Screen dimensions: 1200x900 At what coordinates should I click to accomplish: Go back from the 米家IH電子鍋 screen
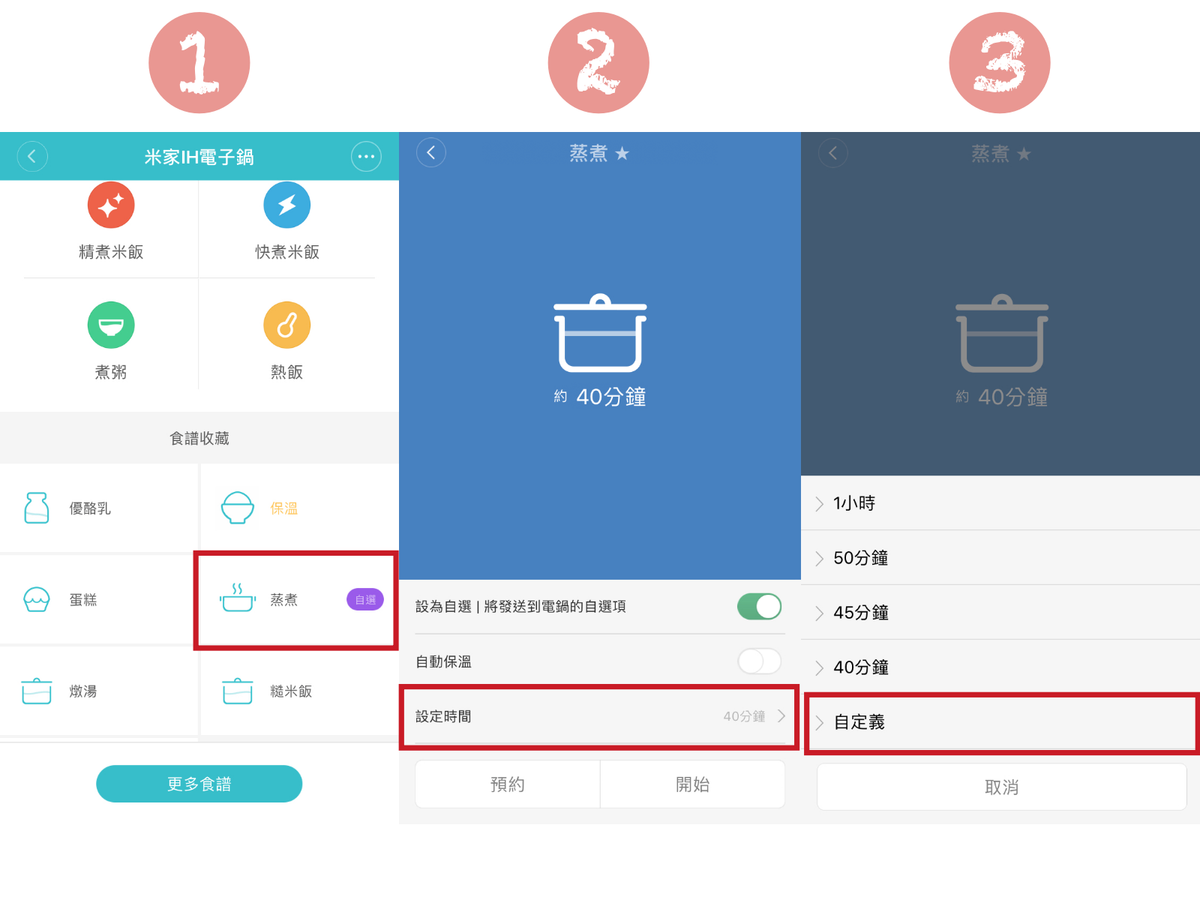32,156
